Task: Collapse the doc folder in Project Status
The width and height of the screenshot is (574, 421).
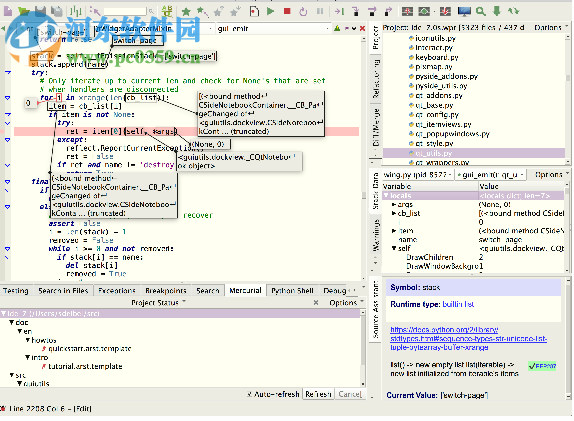Action: pyautogui.click(x=12, y=323)
